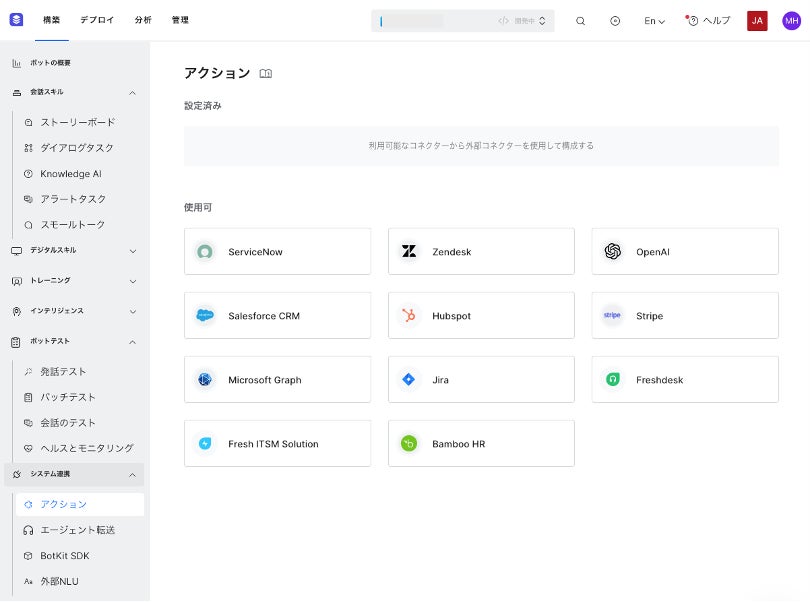
Task: Click the play/run icon in top bar
Action: [x=615, y=21]
